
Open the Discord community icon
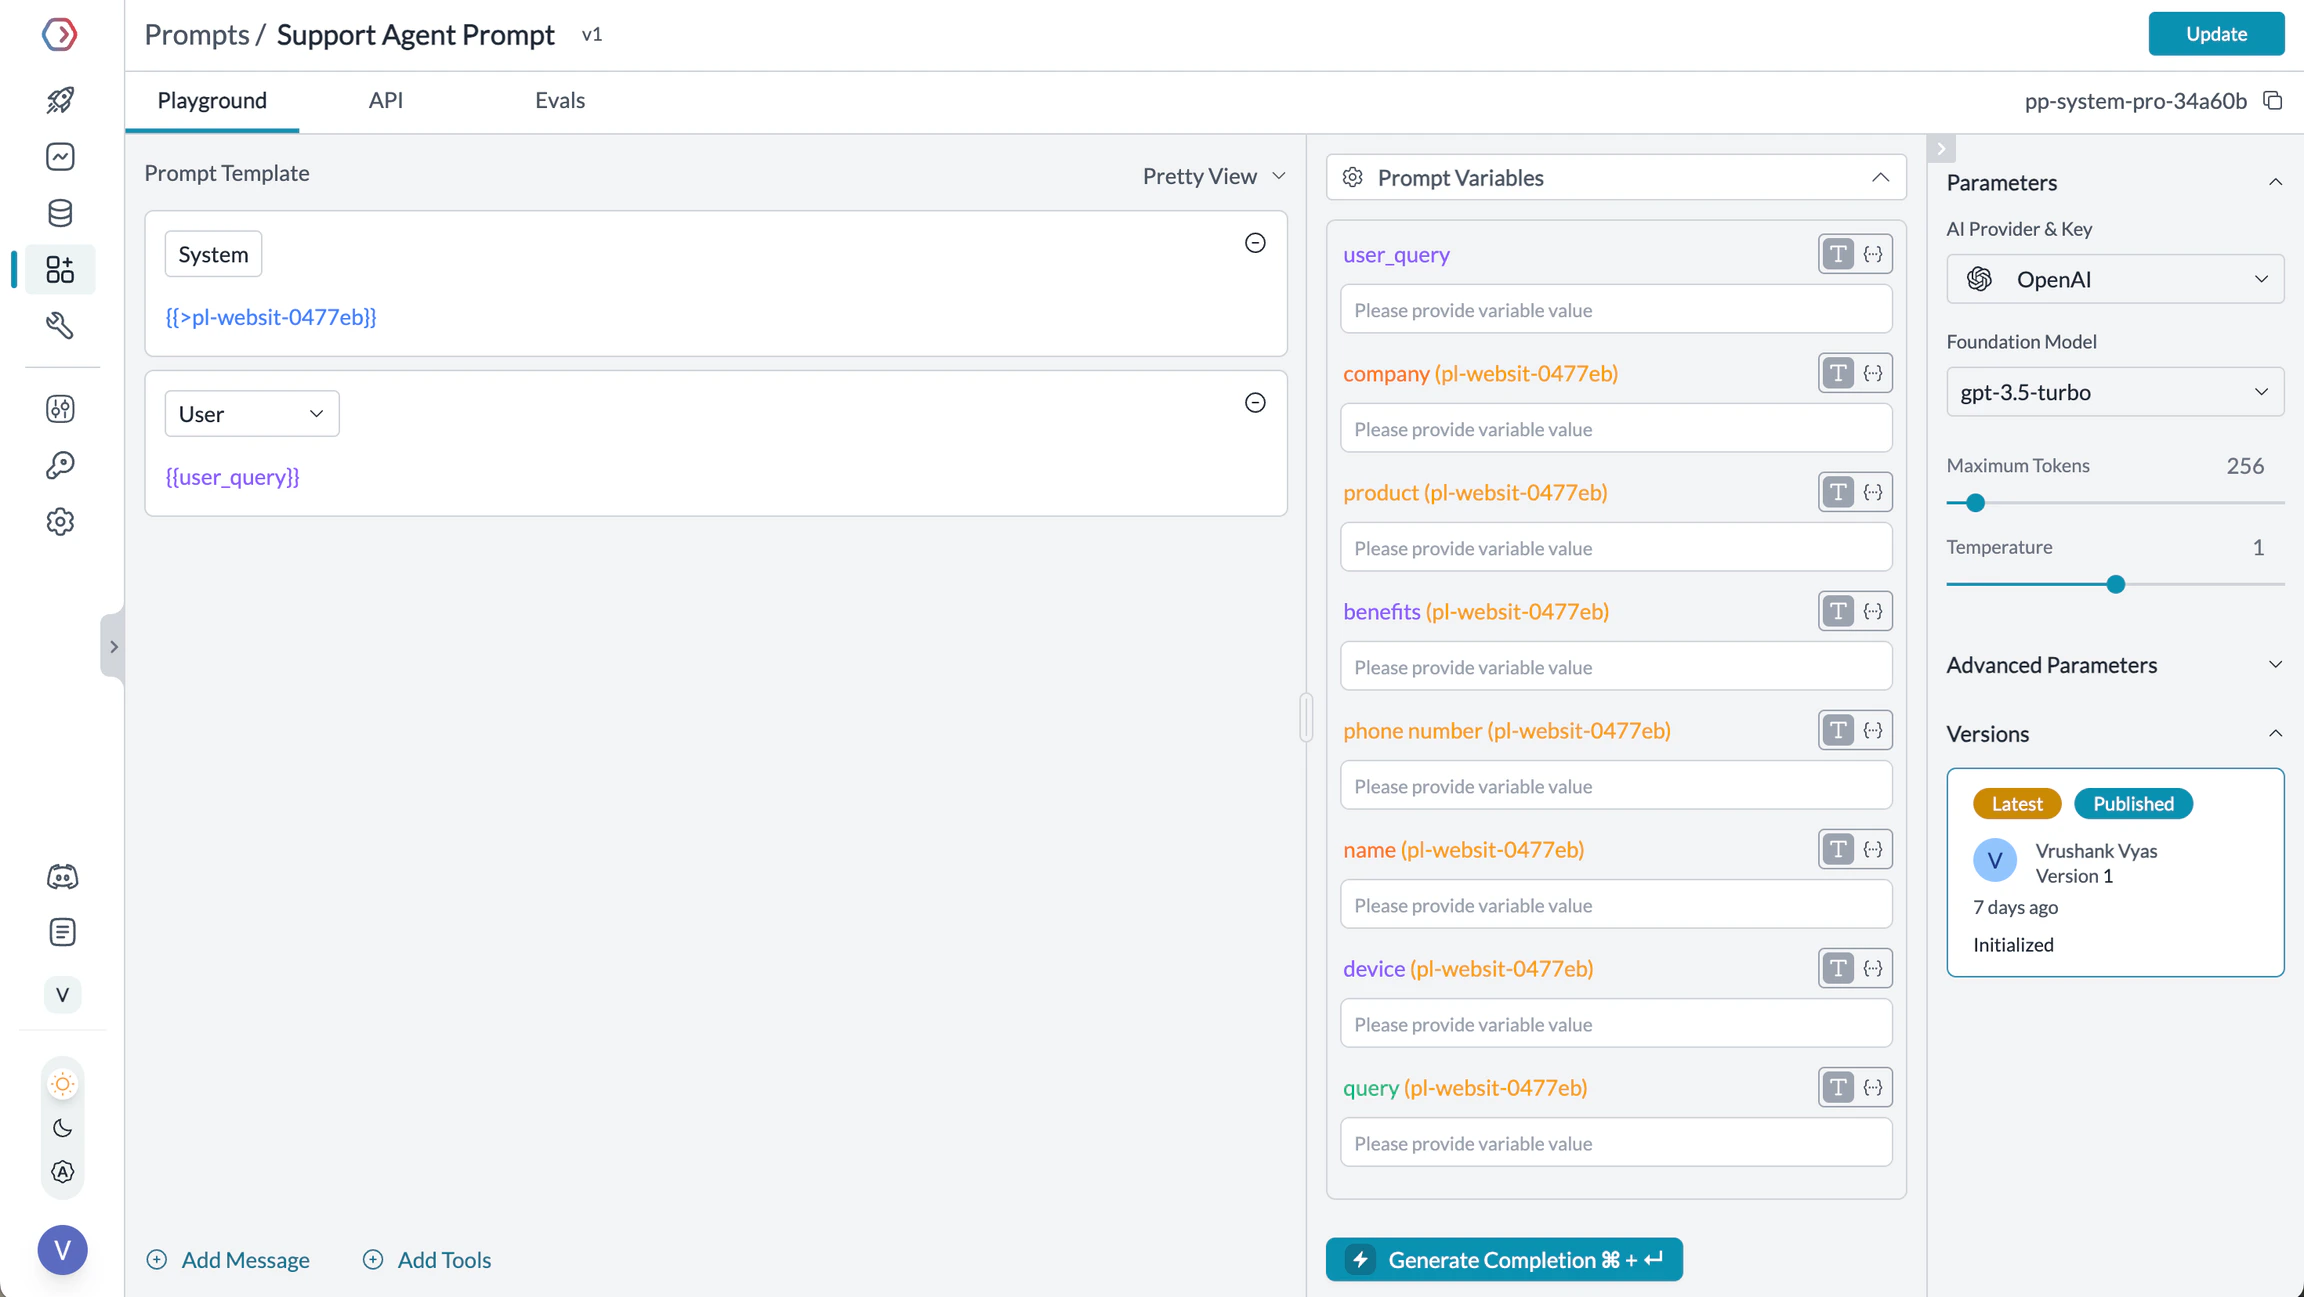[x=62, y=876]
